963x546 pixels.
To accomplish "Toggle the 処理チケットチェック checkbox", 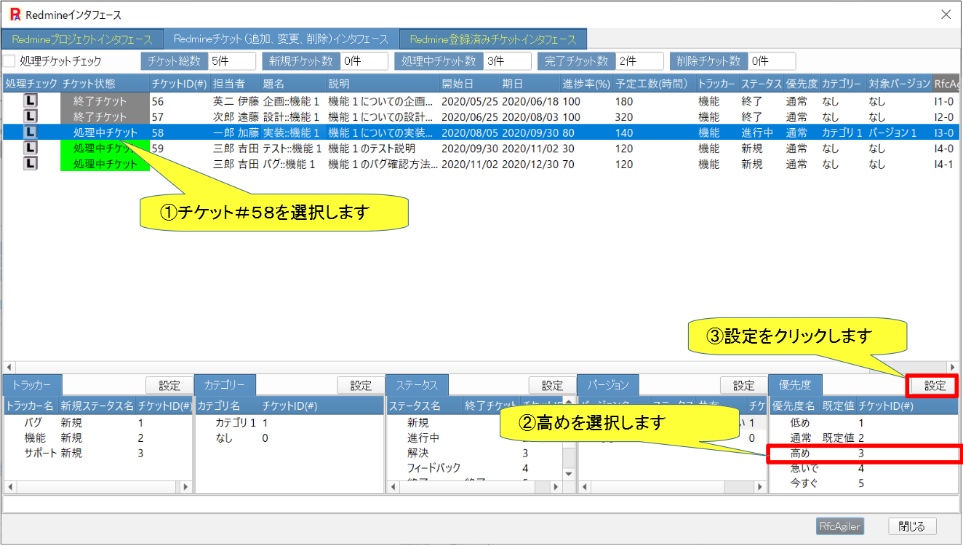I will pos(9,61).
